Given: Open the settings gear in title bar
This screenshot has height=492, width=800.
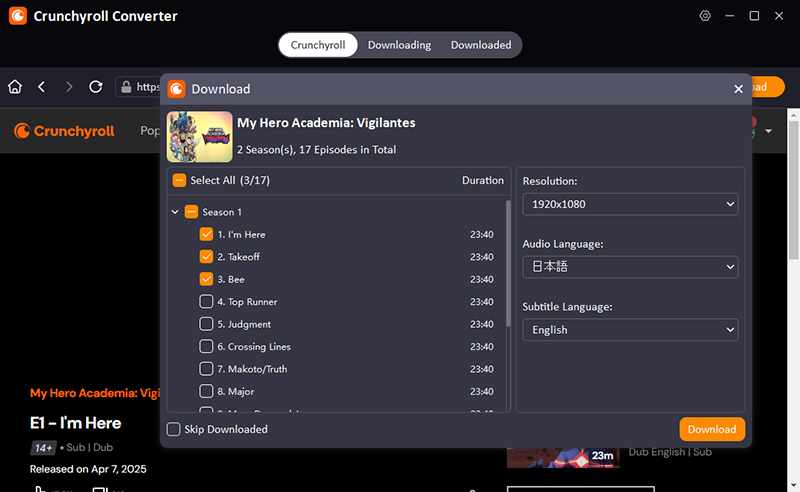Looking at the screenshot, I should pyautogui.click(x=705, y=16).
